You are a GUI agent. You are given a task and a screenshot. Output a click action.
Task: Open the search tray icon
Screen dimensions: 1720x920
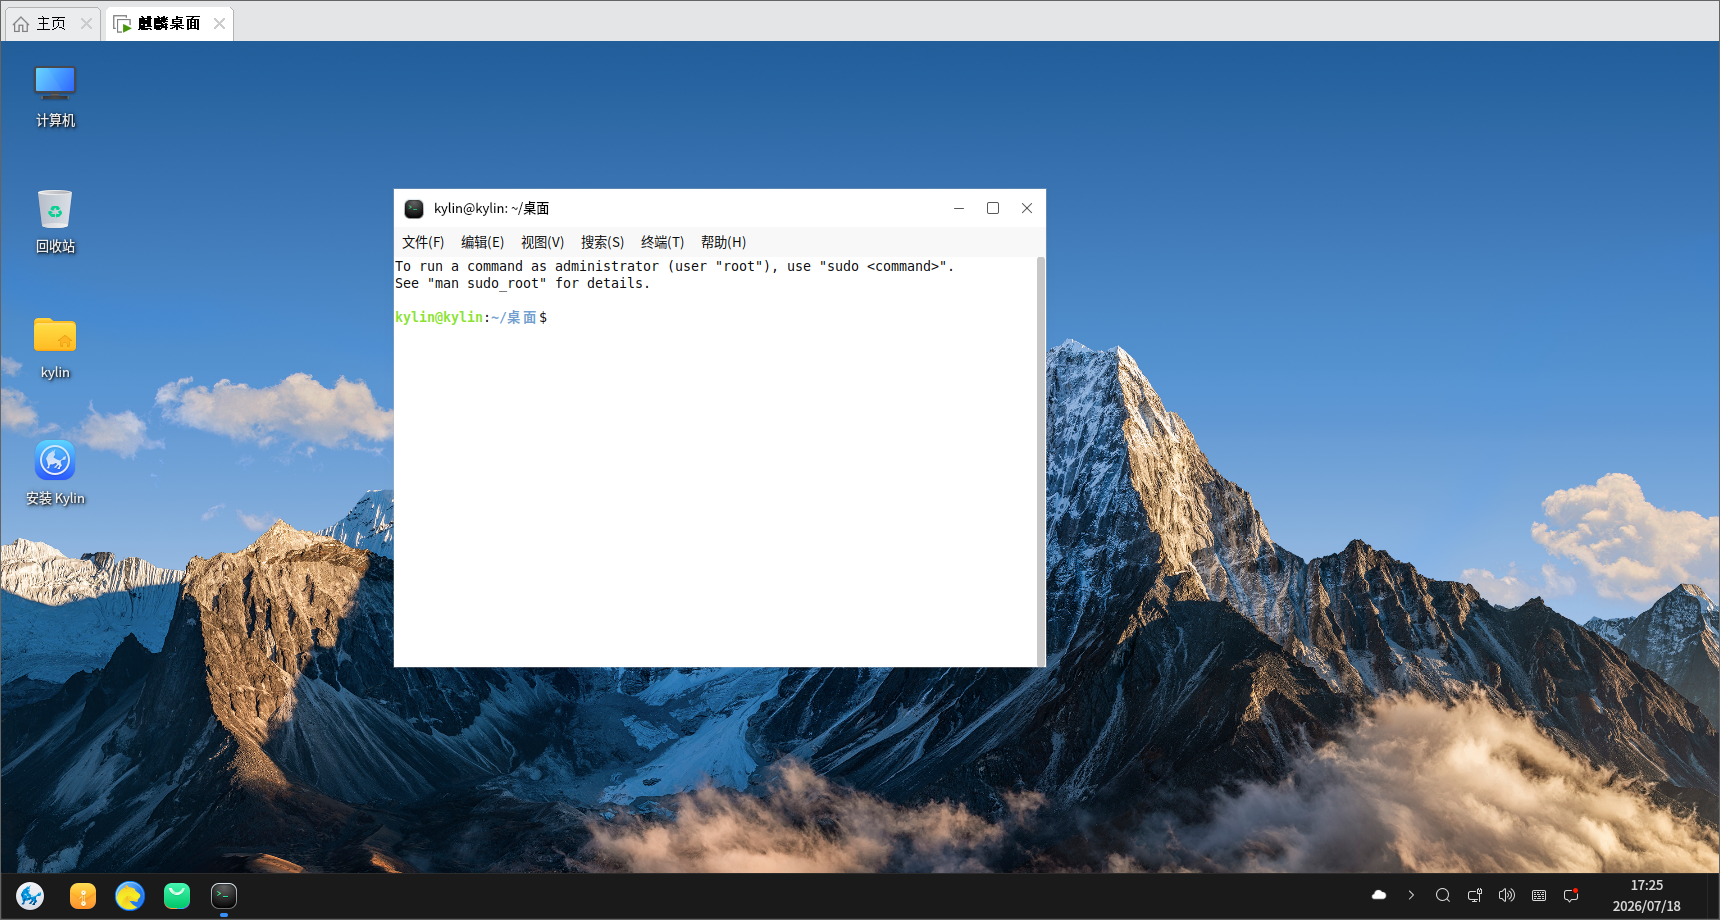pyautogui.click(x=1443, y=895)
